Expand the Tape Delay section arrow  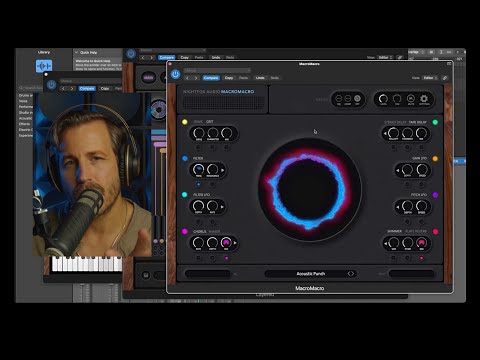pyautogui.click(x=385, y=134)
